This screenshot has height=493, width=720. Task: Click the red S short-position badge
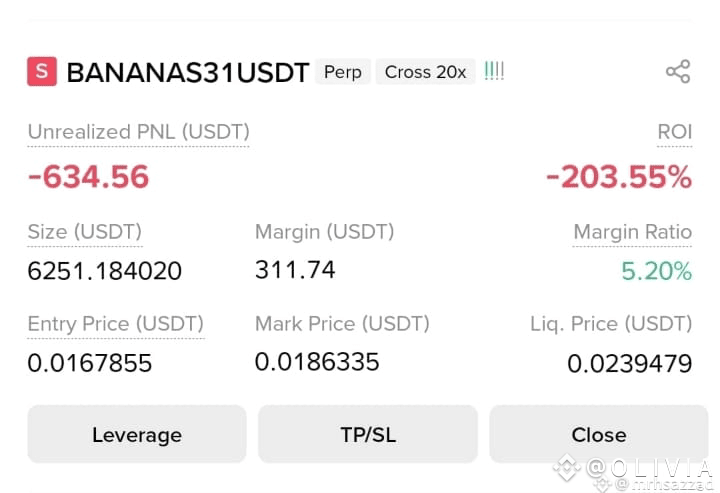point(42,72)
